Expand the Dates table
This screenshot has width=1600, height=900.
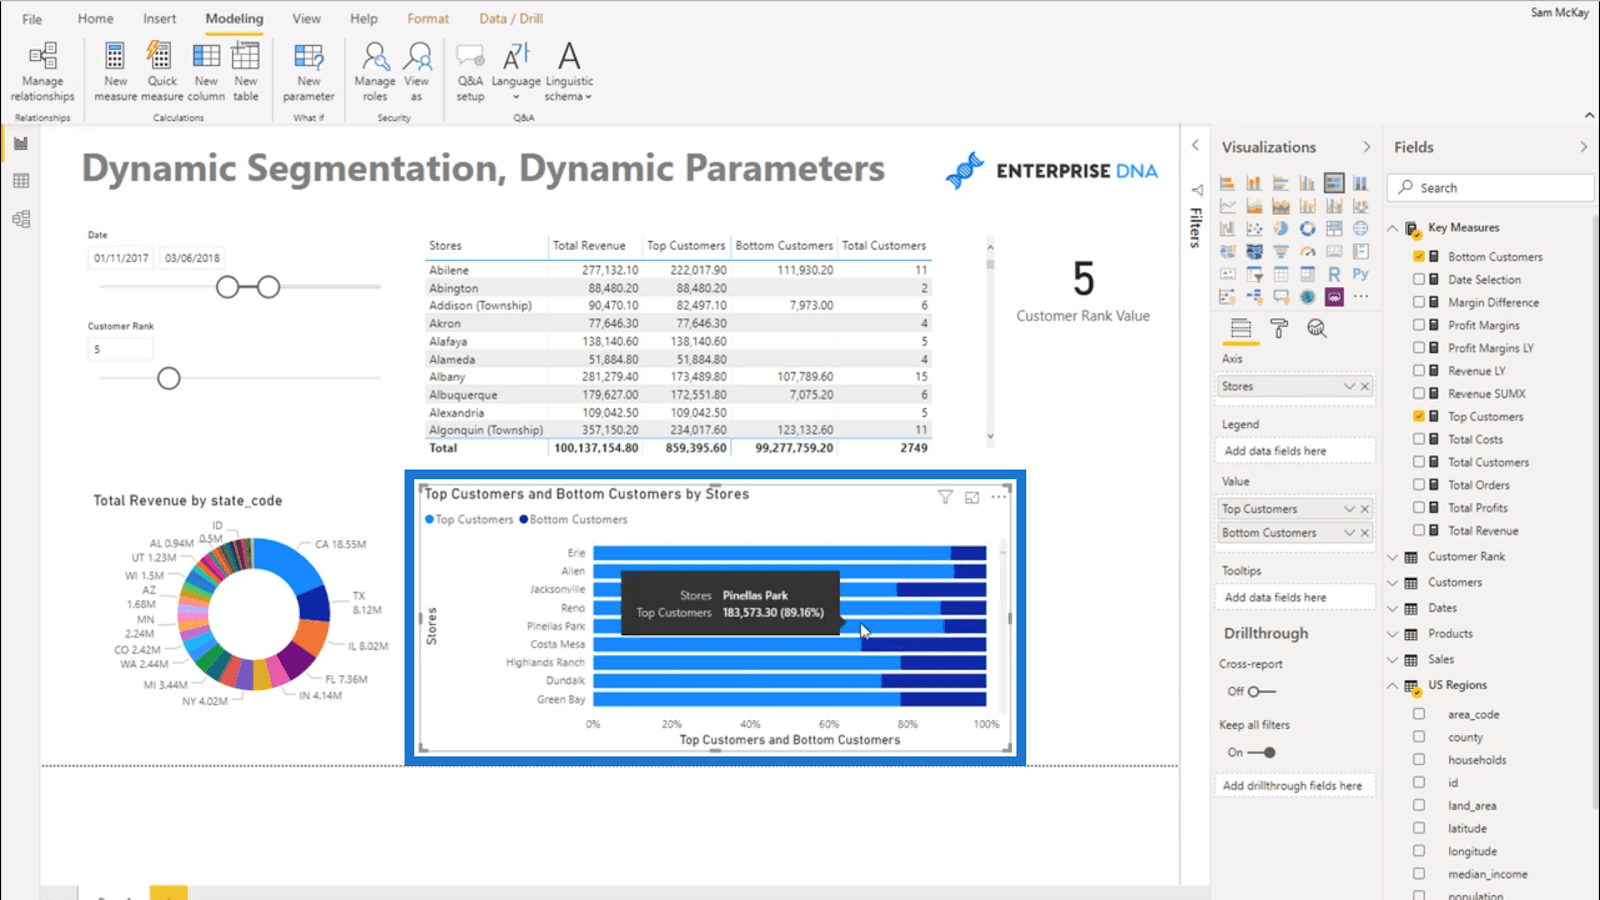point(1393,608)
